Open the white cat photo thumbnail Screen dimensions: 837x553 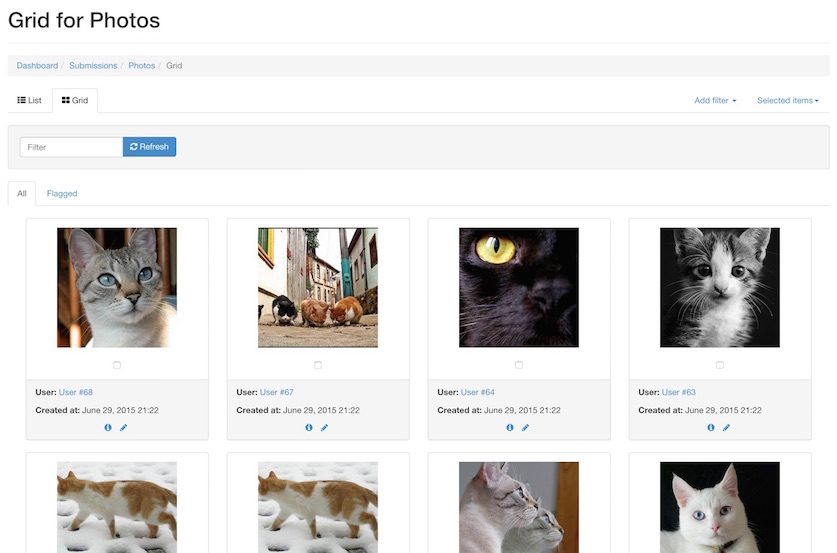point(720,507)
